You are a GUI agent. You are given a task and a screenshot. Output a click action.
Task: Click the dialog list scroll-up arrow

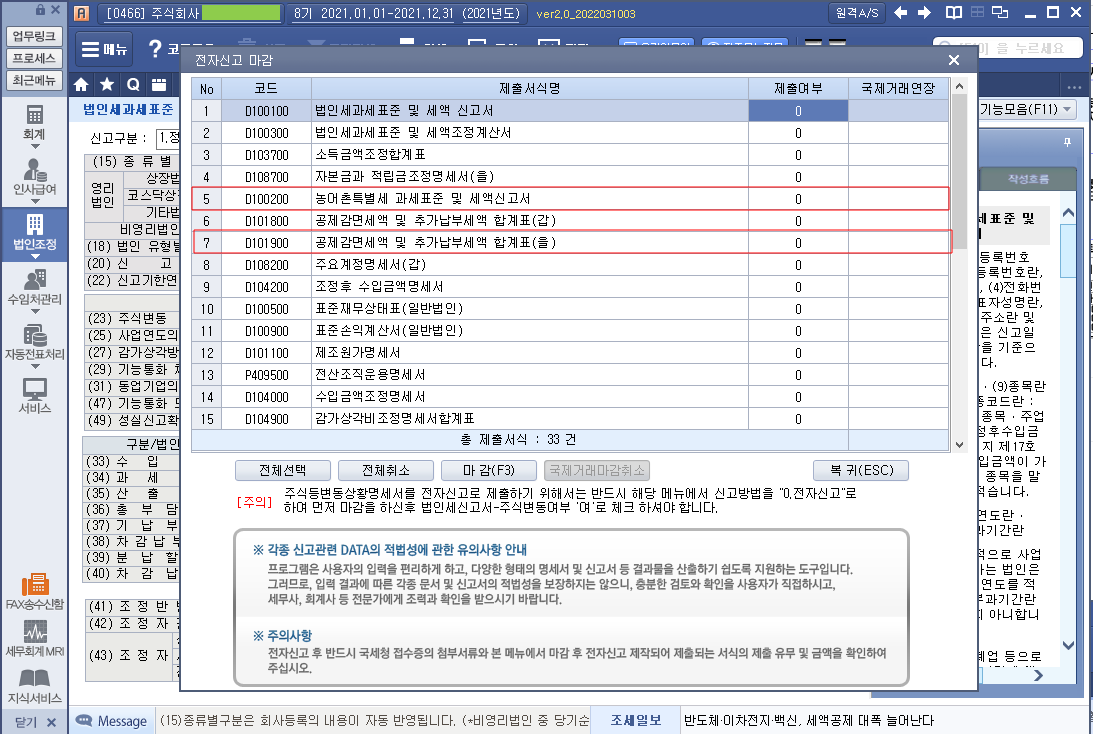pos(959,86)
